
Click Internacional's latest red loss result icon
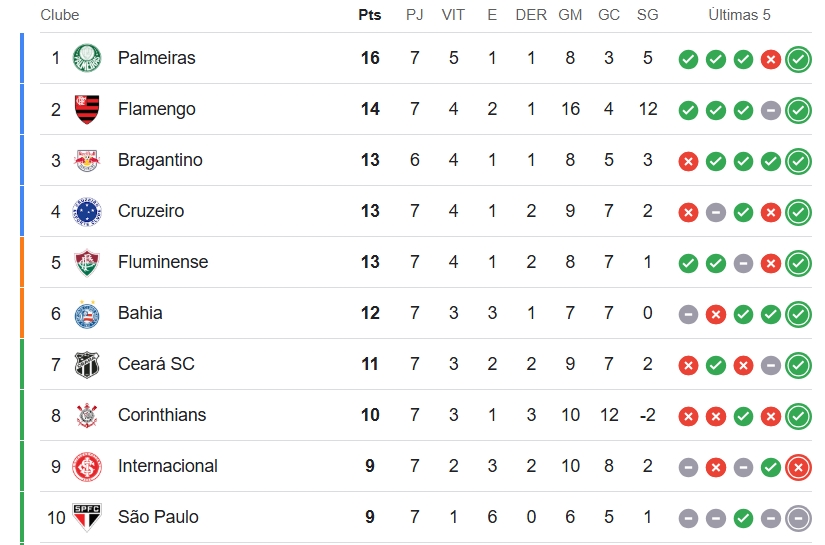coord(798,467)
